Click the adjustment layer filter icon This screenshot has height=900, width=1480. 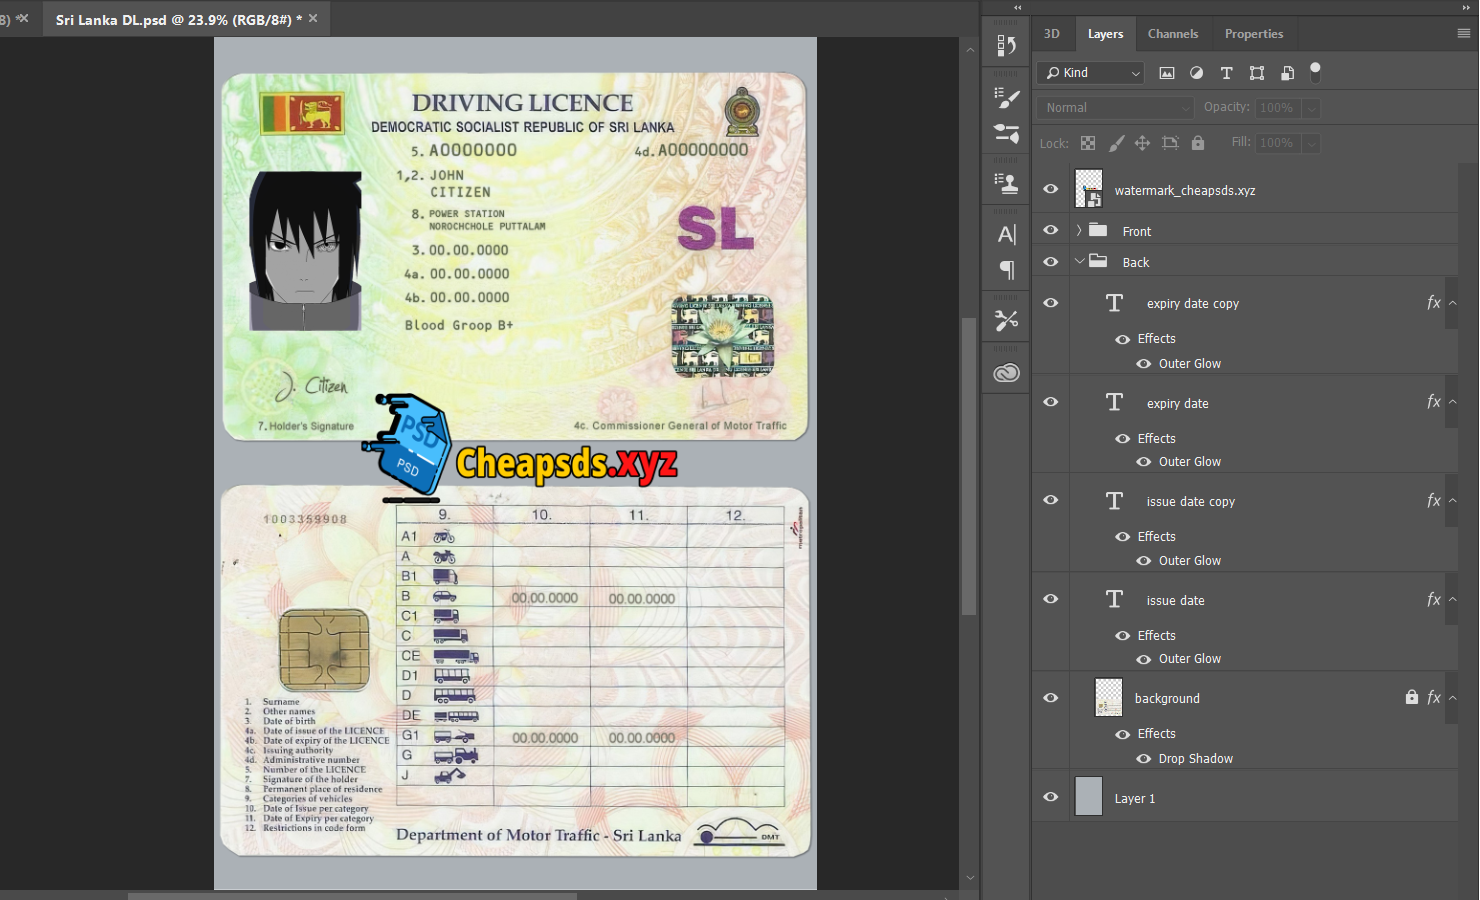pyautogui.click(x=1196, y=73)
